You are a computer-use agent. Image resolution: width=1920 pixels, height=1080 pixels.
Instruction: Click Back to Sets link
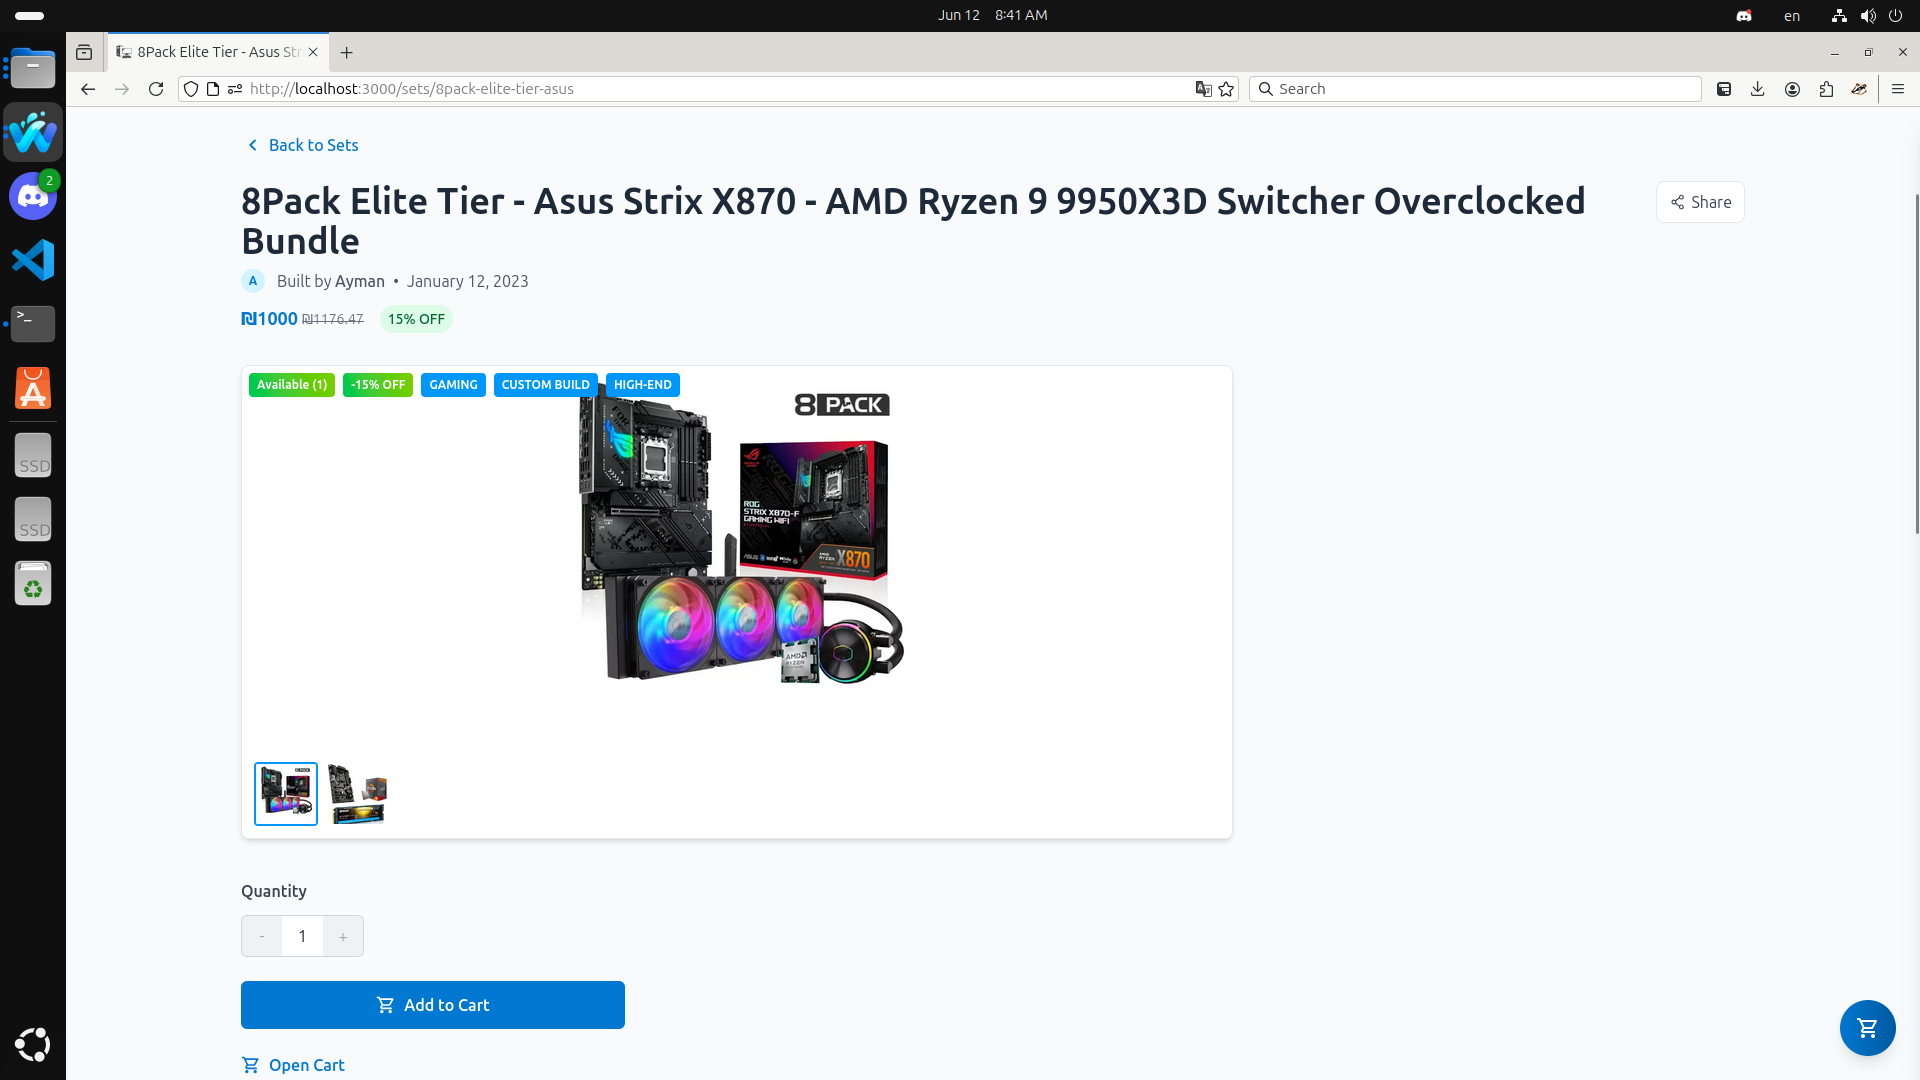point(303,145)
